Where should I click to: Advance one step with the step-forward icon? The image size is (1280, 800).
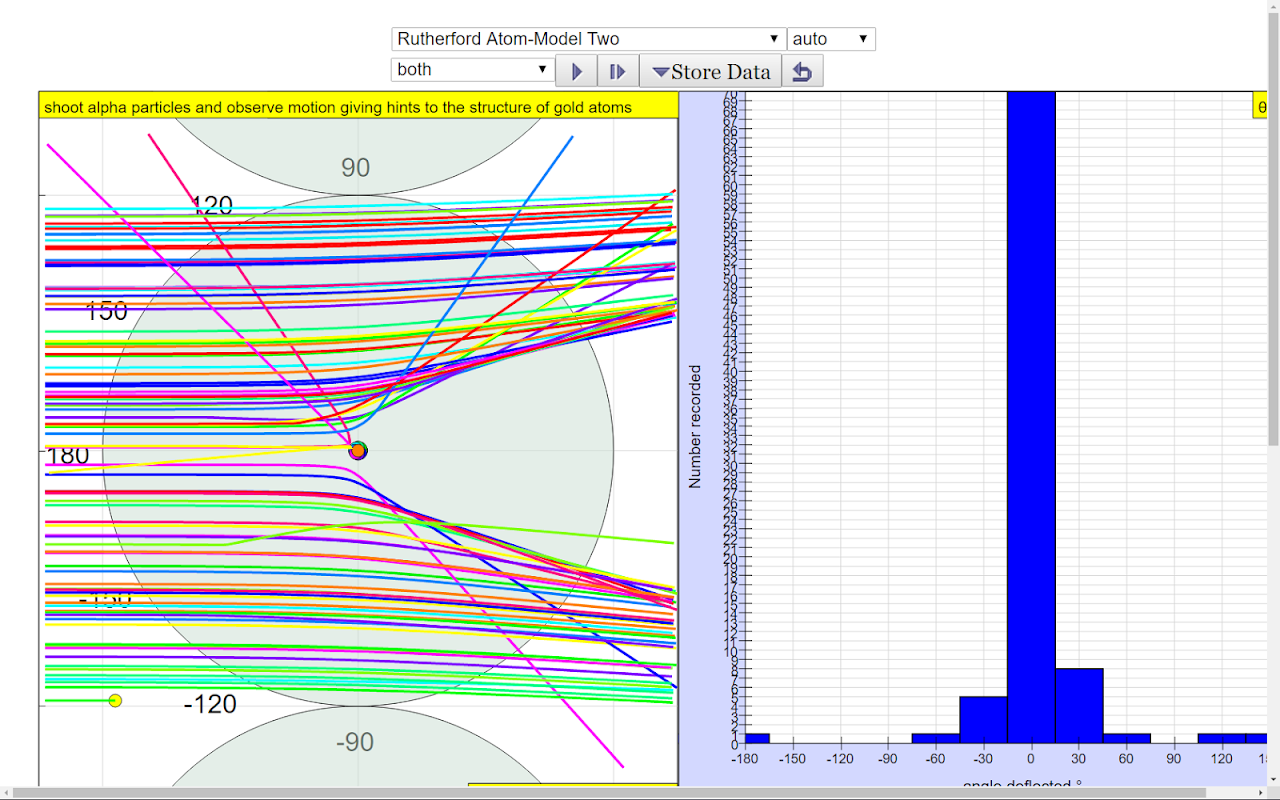coord(618,71)
